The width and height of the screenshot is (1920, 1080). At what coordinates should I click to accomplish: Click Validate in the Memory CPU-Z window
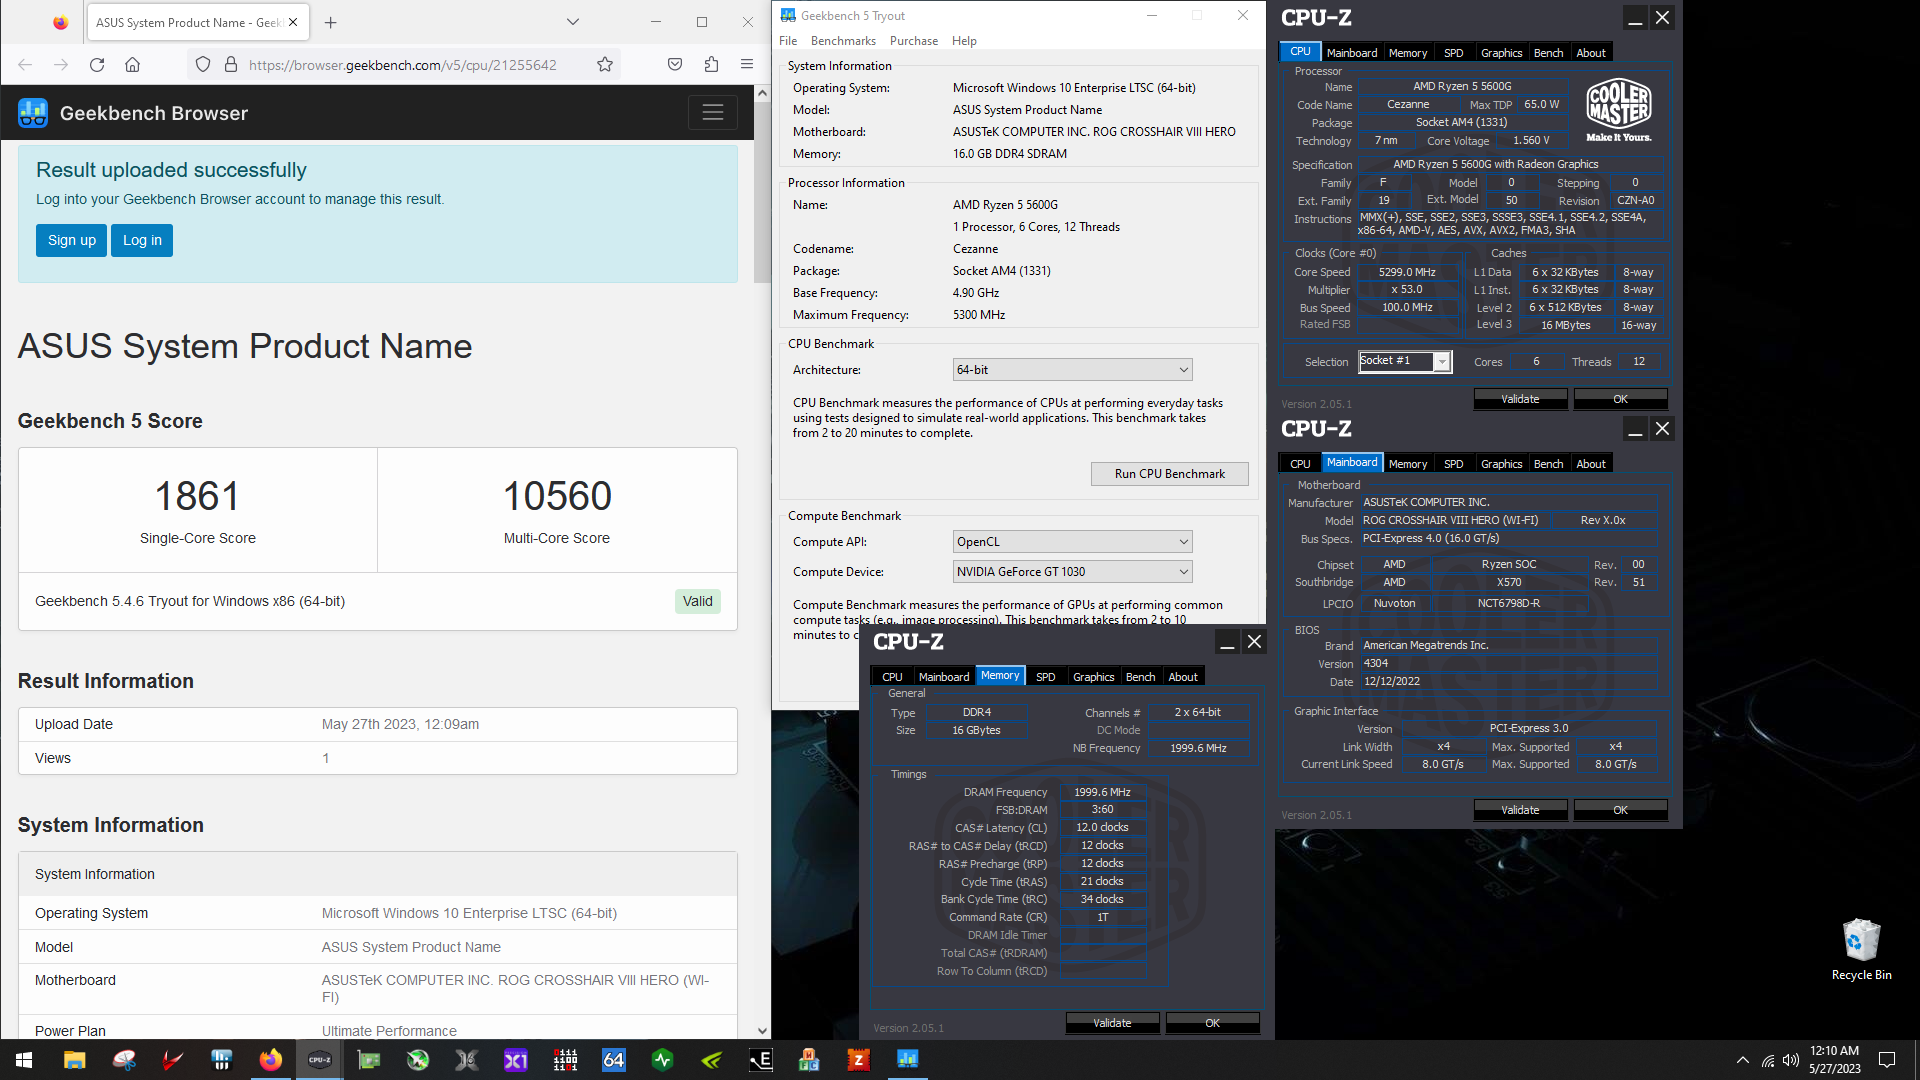tap(1112, 1023)
